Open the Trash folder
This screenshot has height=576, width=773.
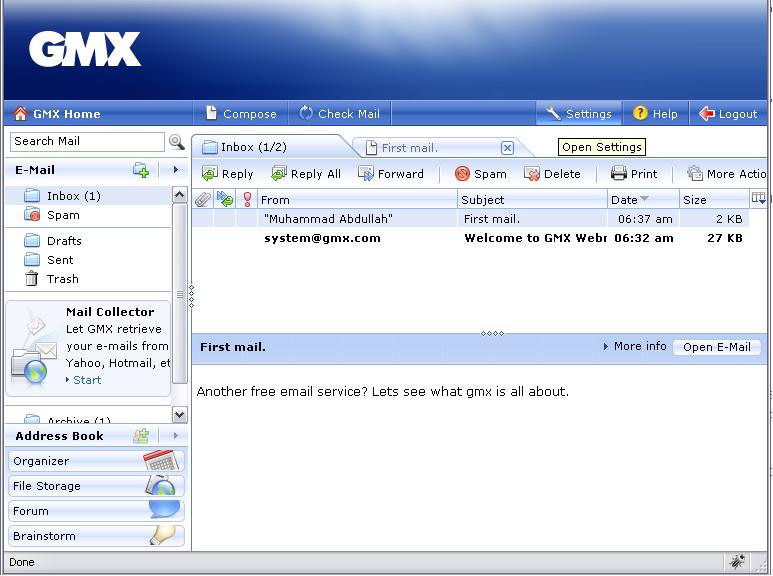tap(62, 279)
